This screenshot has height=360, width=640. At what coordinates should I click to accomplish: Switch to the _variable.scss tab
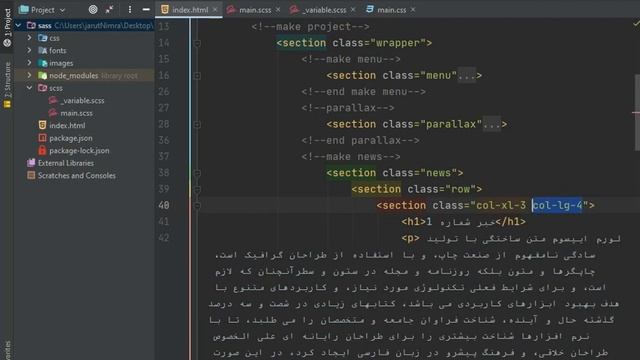click(324, 10)
